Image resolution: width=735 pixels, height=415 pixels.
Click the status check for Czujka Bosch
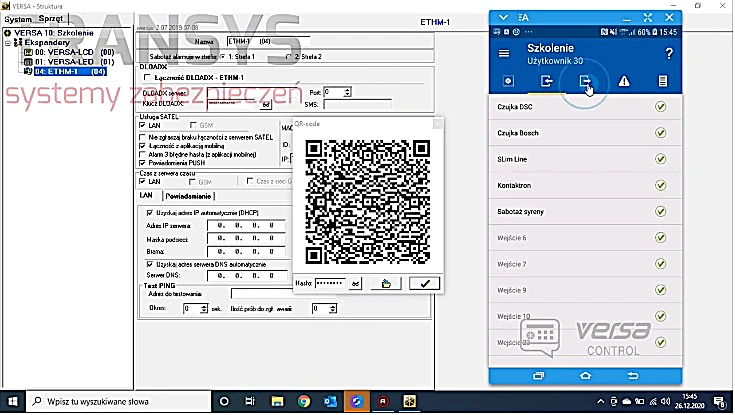click(x=660, y=133)
